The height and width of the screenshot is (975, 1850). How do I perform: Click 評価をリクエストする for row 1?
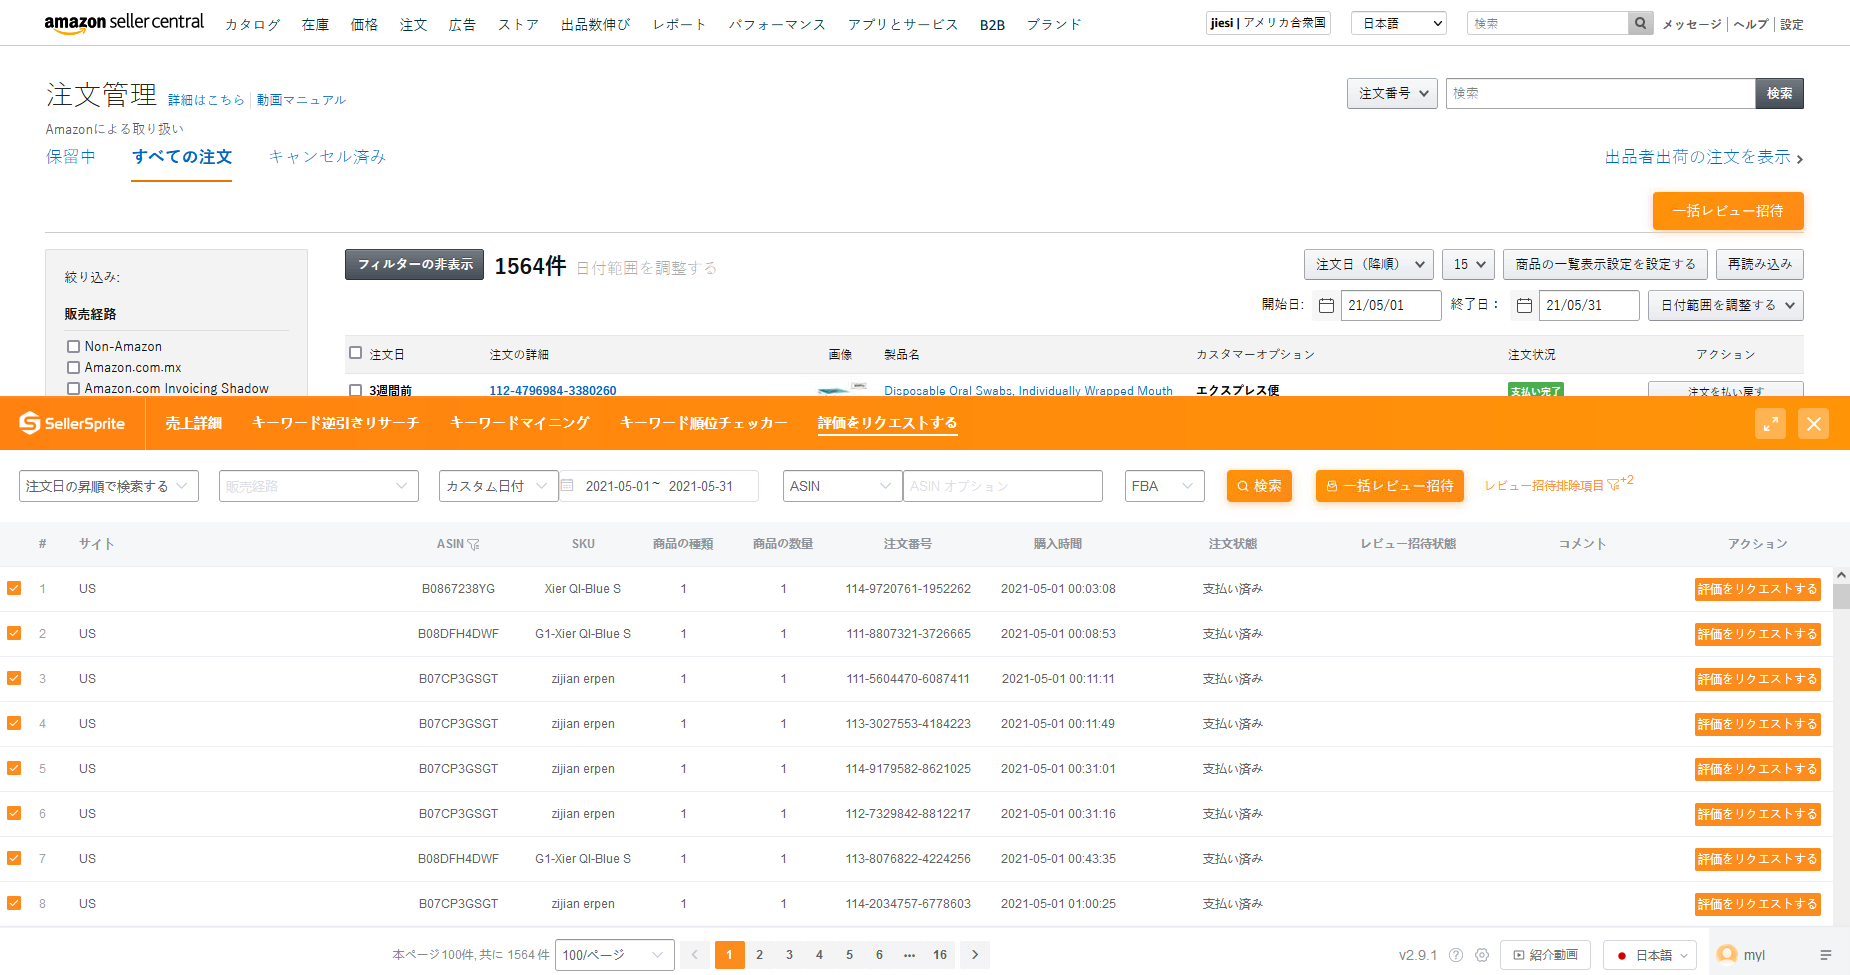[1757, 589]
